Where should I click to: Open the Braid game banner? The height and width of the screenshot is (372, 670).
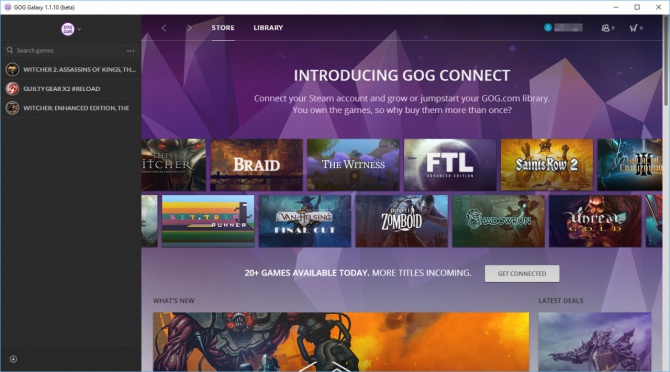tap(256, 164)
